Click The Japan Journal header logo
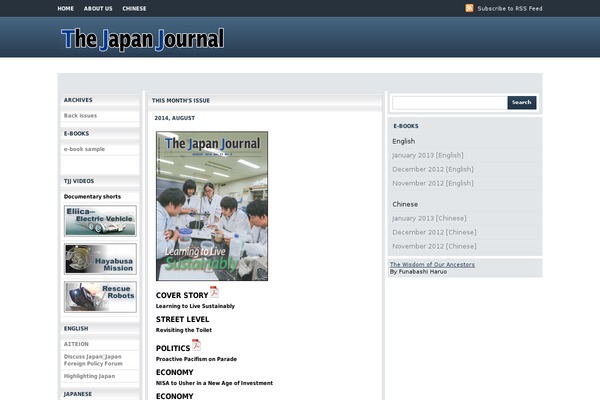The width and height of the screenshot is (600, 400). coord(143,39)
